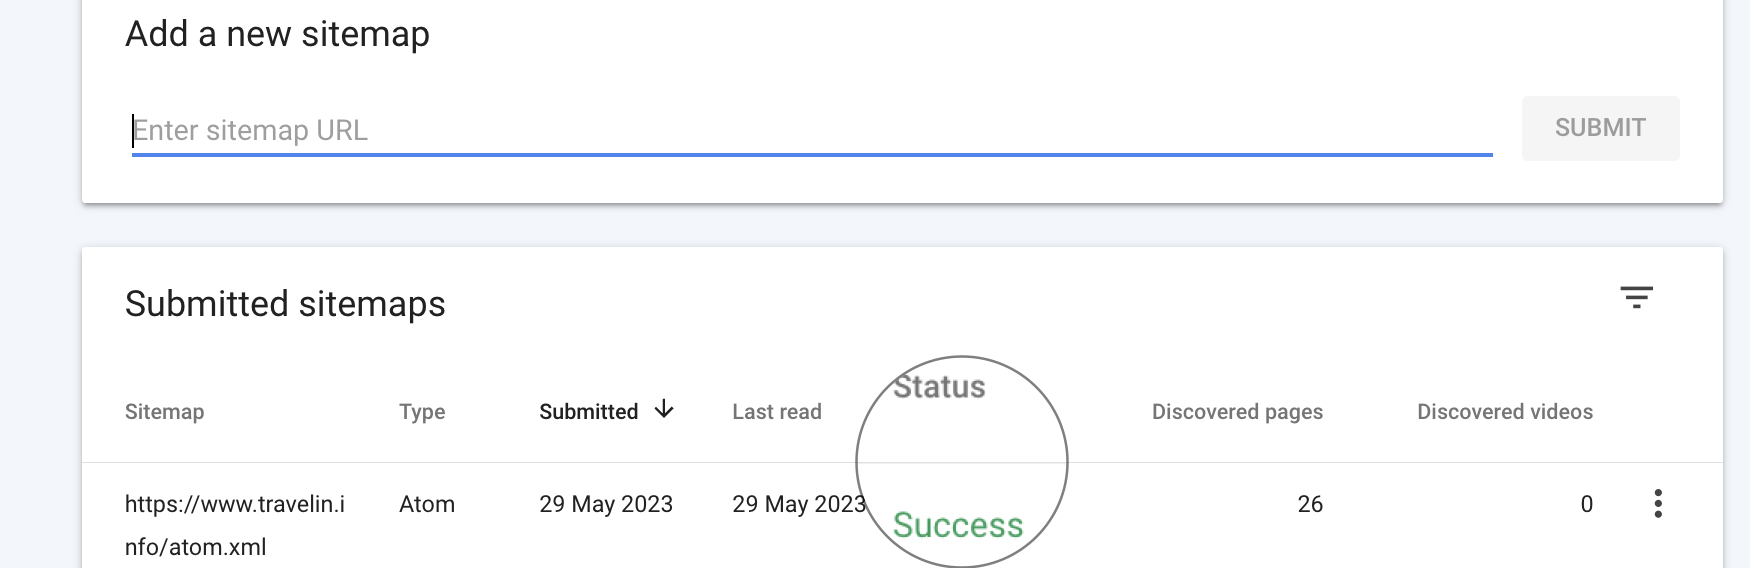Sort by the Sitemap column header
This screenshot has height=568, width=1750.
164,412
